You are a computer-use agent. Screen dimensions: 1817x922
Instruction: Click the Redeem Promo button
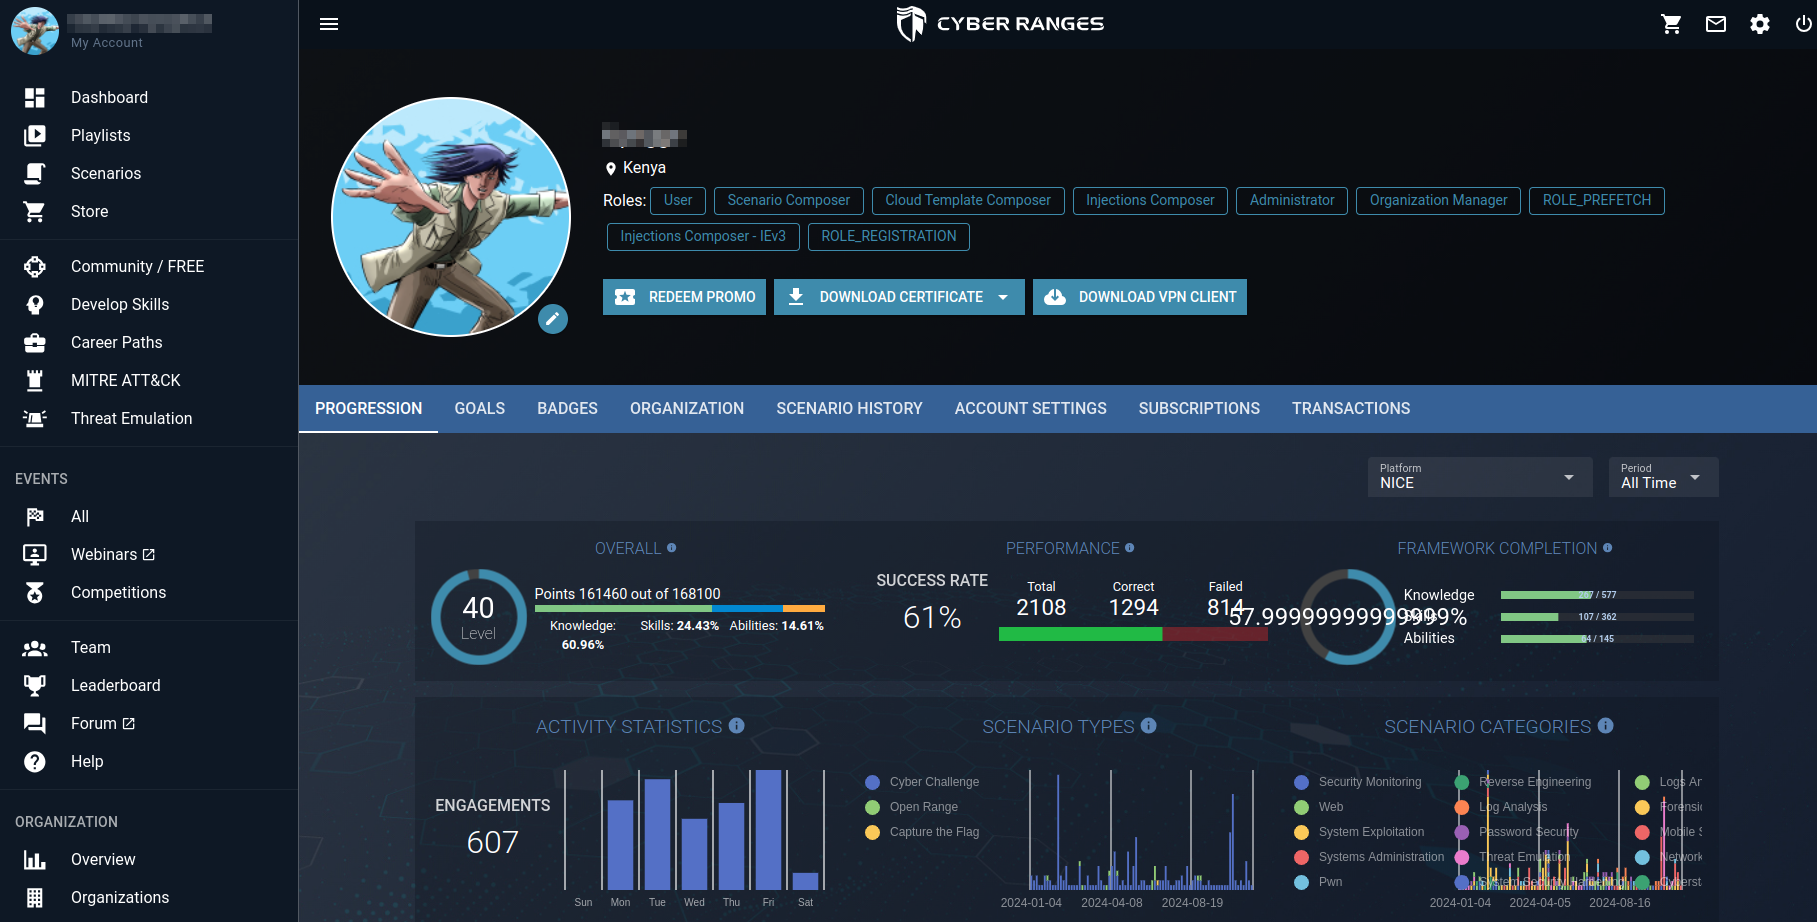pyautogui.click(x=684, y=297)
